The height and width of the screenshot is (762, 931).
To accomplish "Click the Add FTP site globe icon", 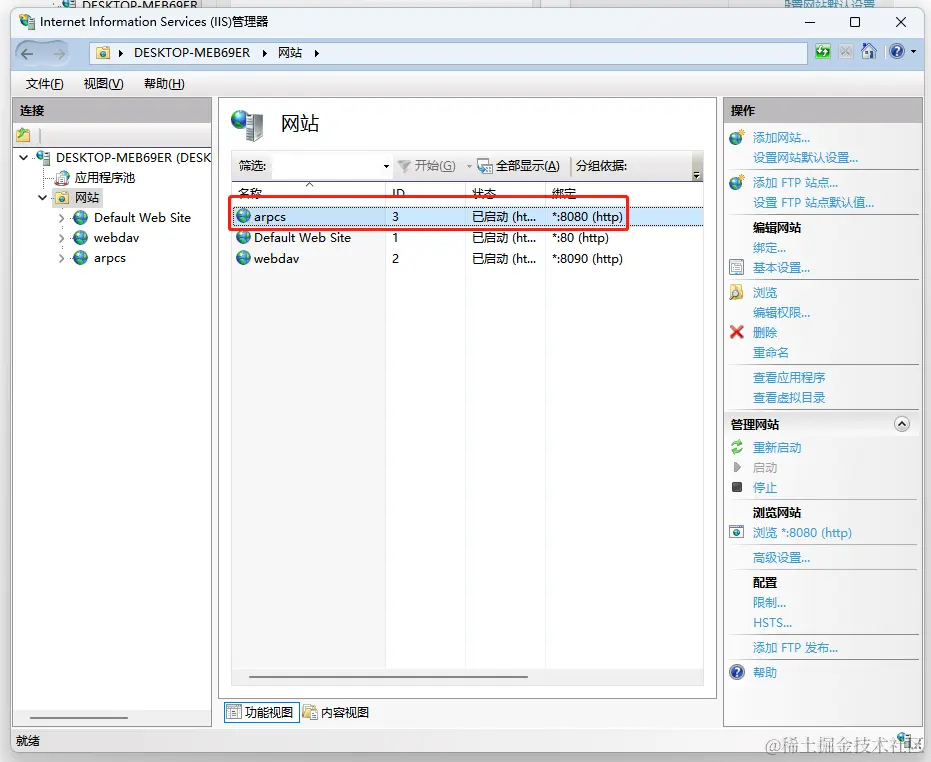I will click(737, 182).
